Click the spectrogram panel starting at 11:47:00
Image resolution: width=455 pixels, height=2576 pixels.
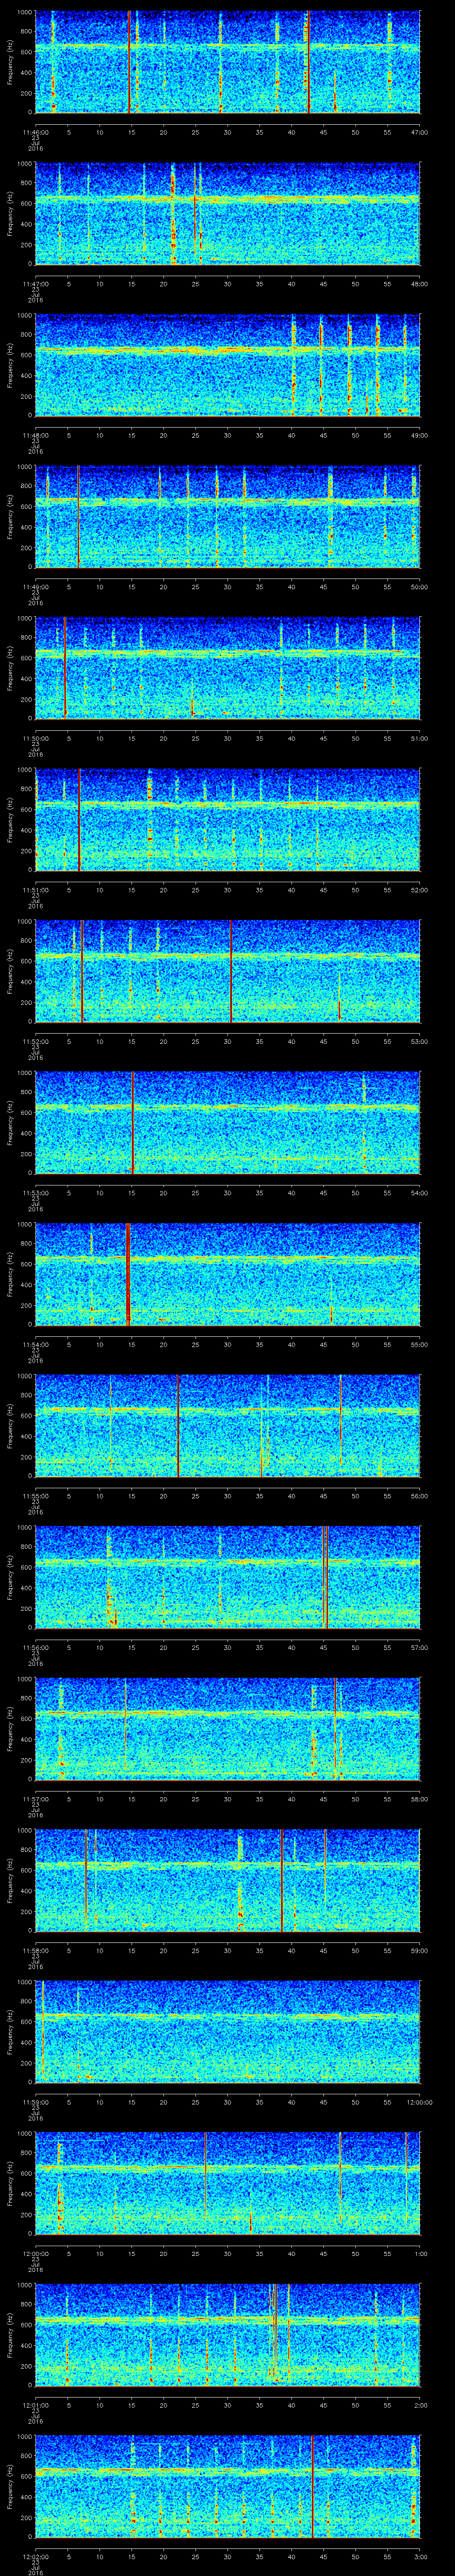point(227,214)
